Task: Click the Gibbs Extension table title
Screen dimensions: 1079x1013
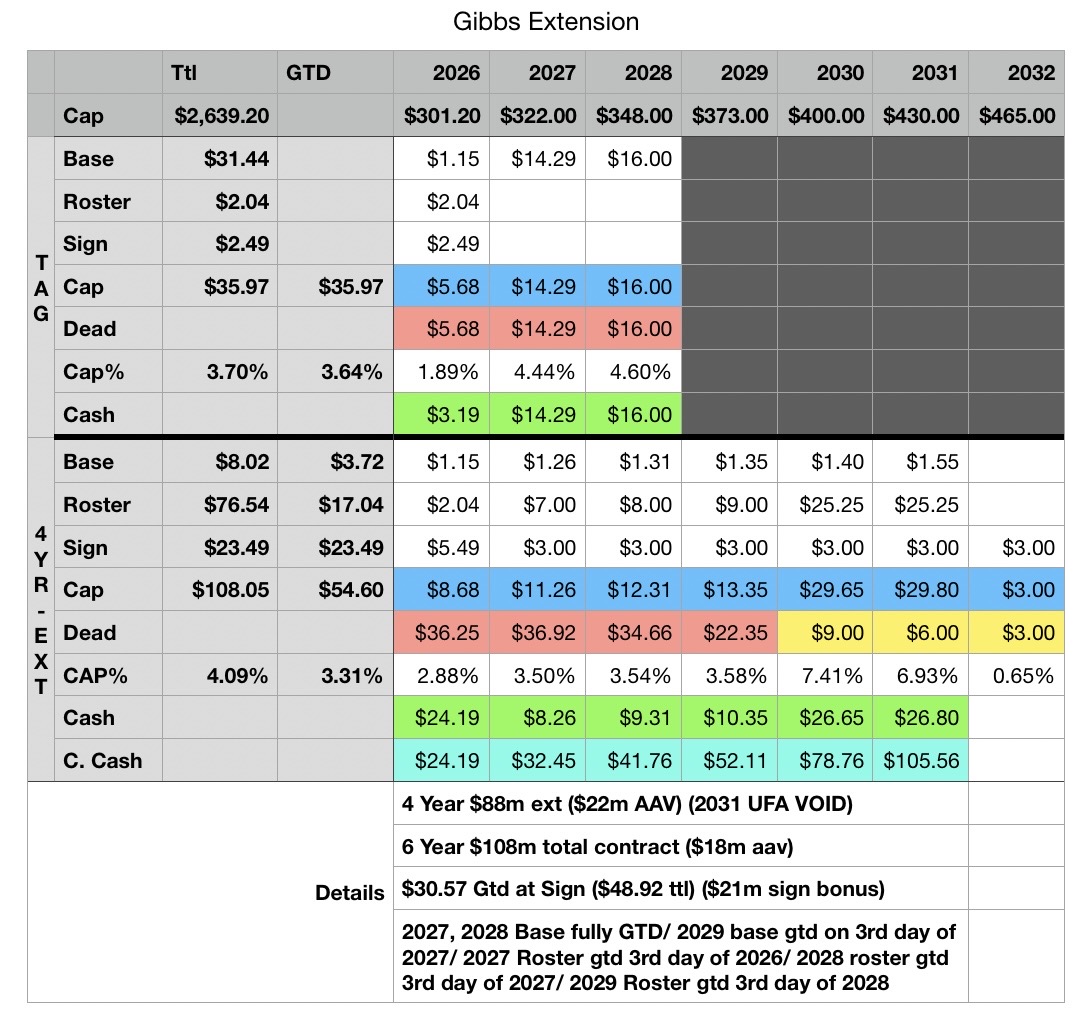Action: (538, 21)
